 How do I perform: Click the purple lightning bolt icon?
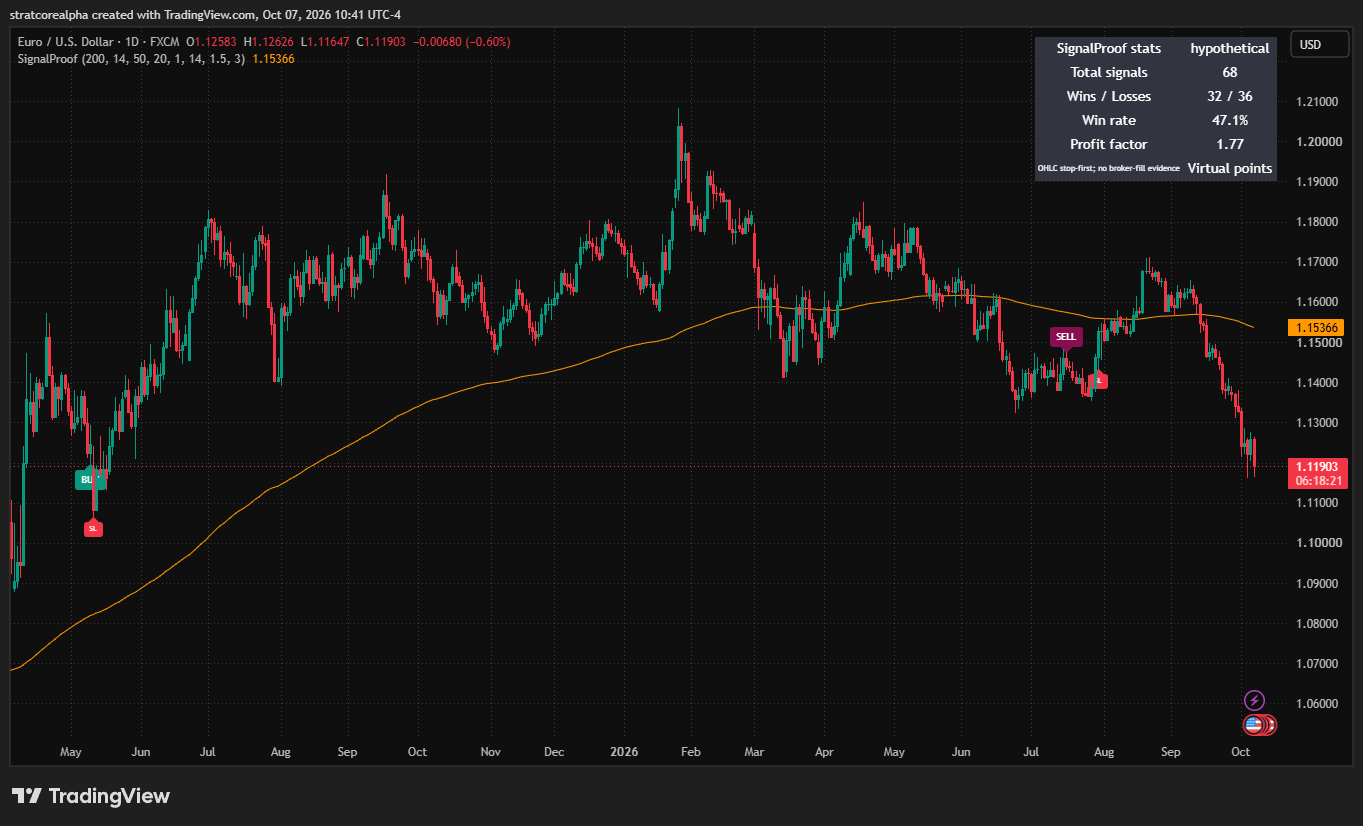pos(1254,700)
